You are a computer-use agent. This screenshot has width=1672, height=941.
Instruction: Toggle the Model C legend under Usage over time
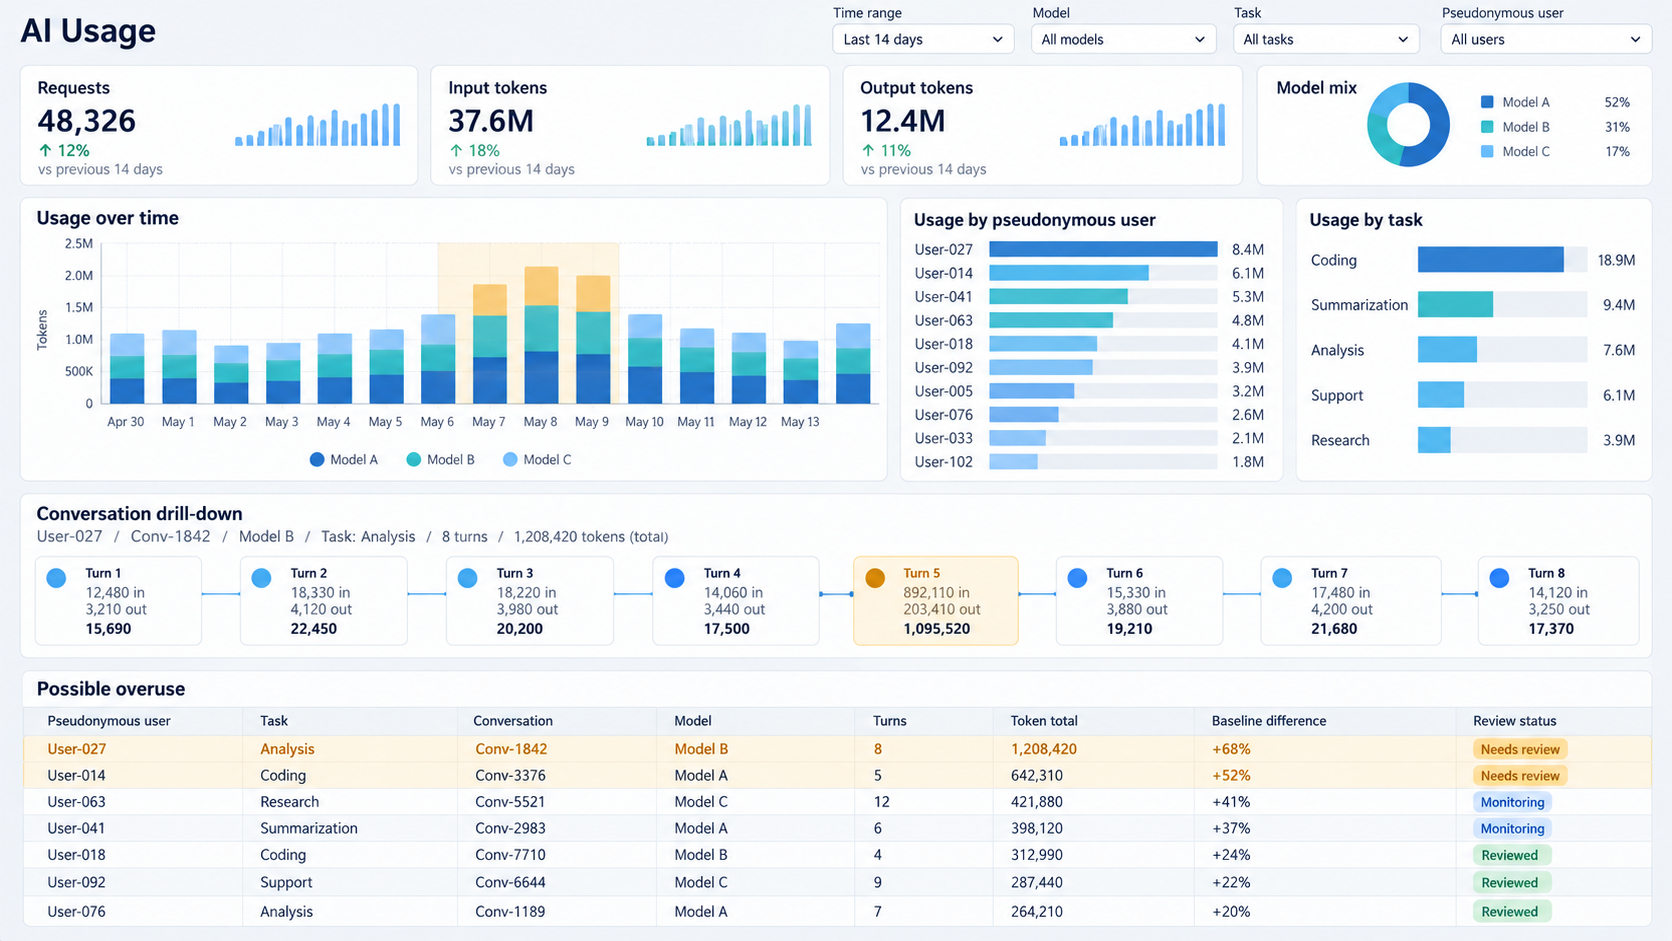tap(538, 460)
